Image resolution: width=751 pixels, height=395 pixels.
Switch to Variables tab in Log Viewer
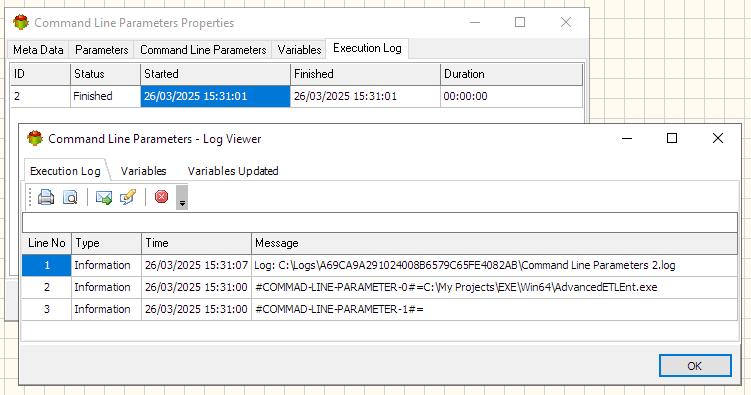[x=144, y=171]
